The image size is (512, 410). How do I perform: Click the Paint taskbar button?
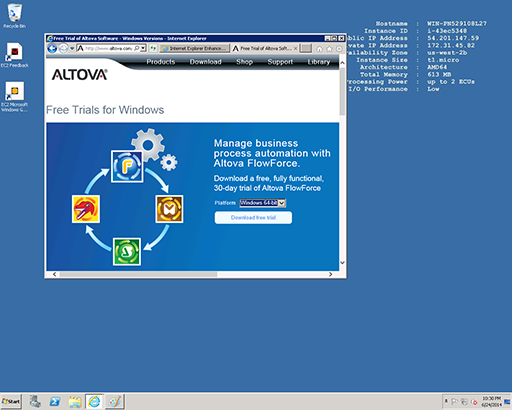pos(115,401)
